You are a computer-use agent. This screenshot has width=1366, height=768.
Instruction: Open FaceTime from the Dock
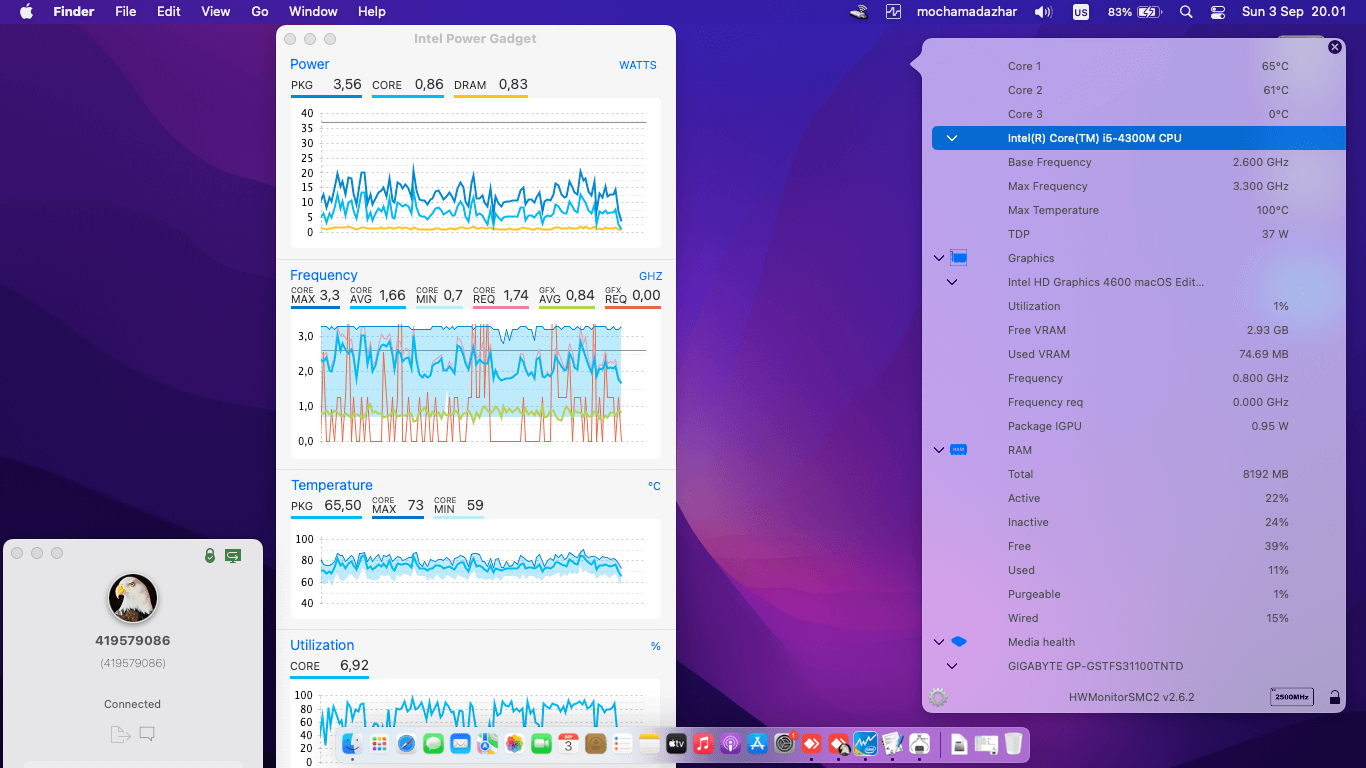tap(541, 744)
